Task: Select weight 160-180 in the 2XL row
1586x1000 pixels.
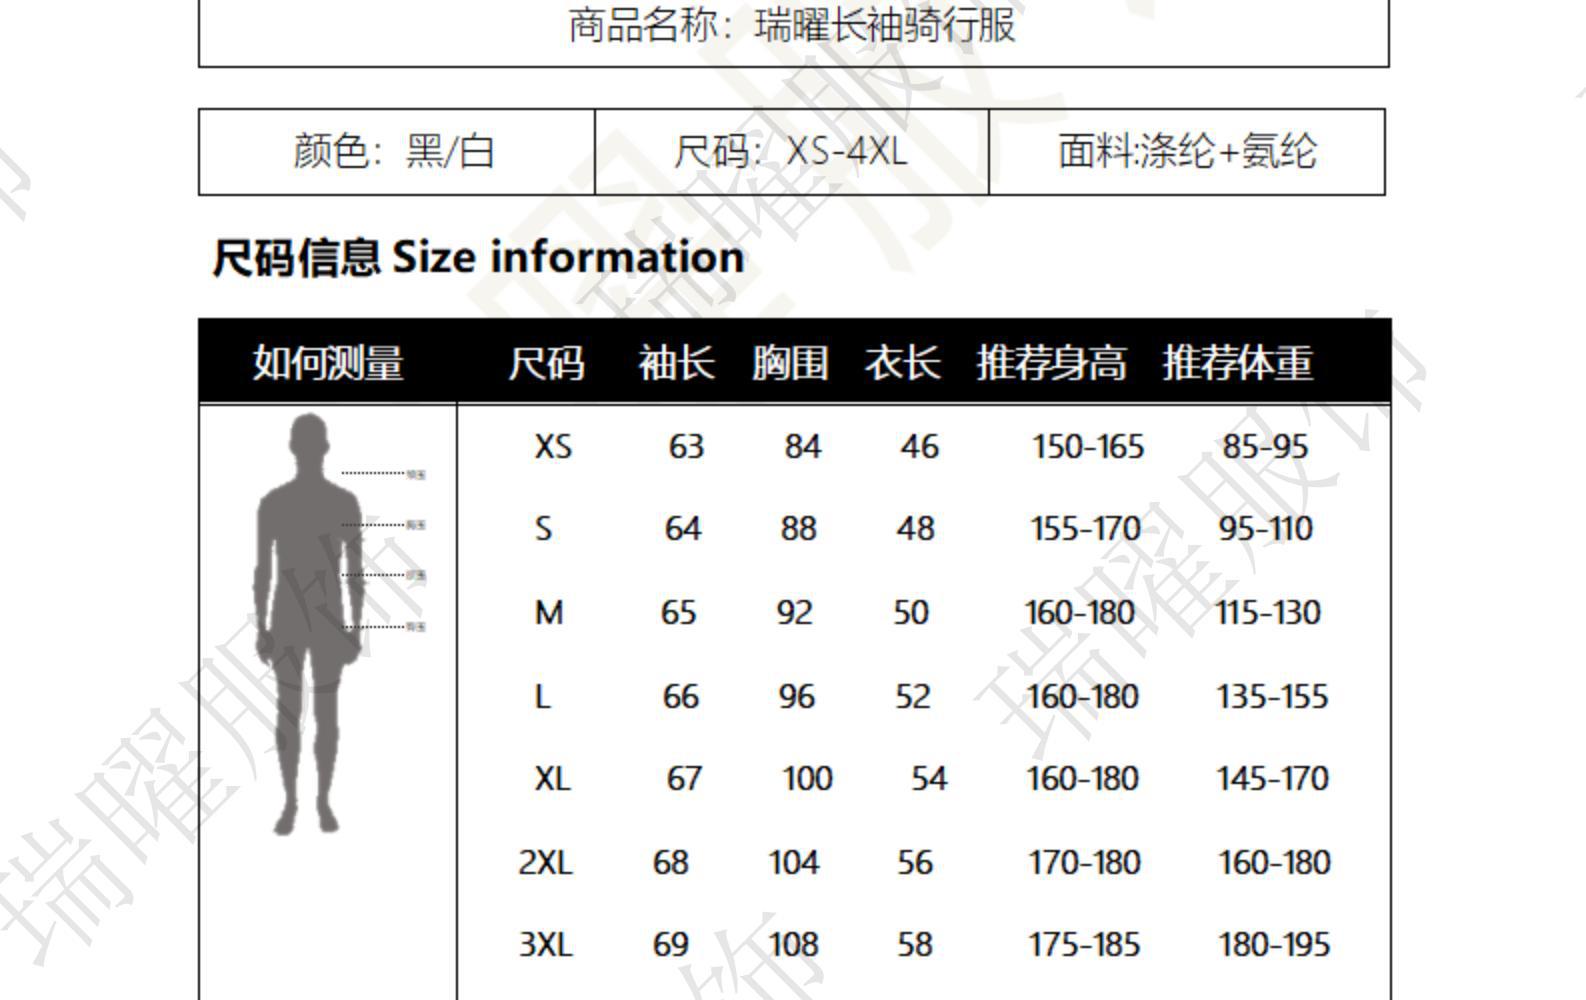Action: [x=1274, y=862]
